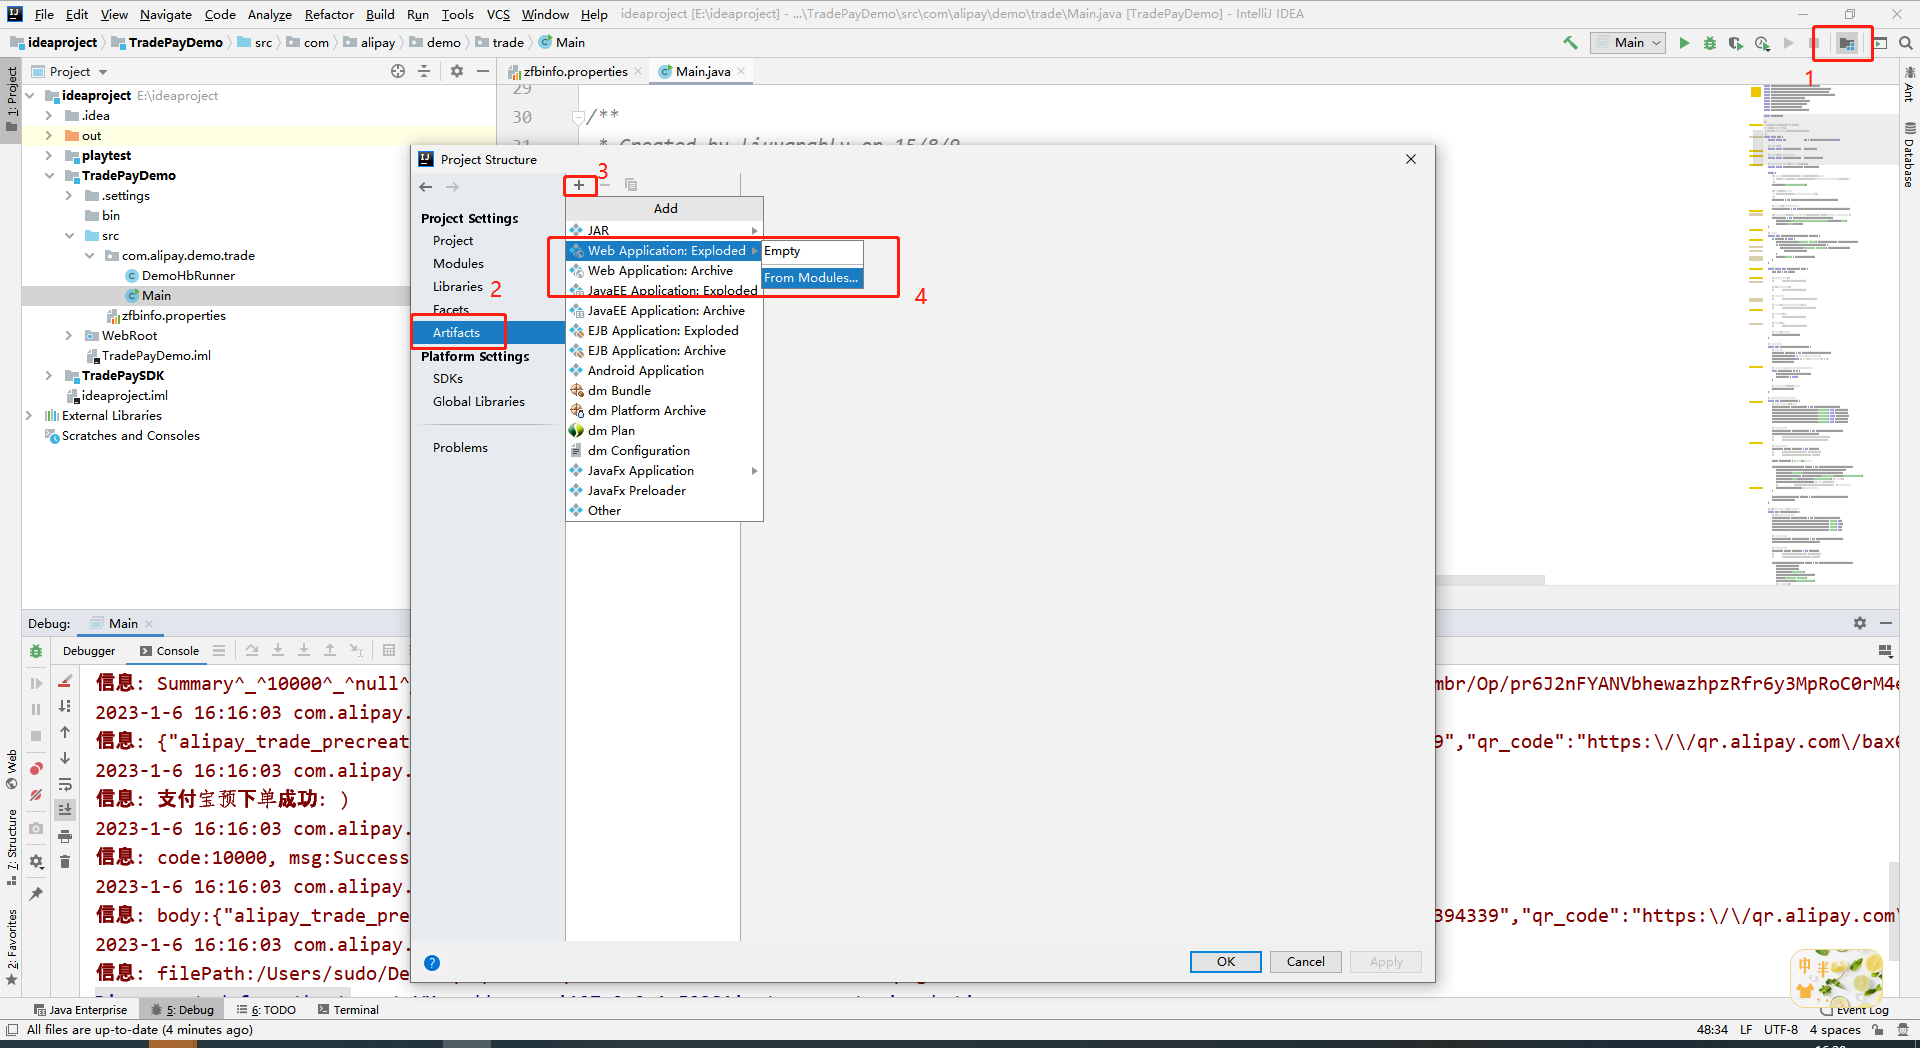Open the Build menu in menu bar

pos(380,14)
